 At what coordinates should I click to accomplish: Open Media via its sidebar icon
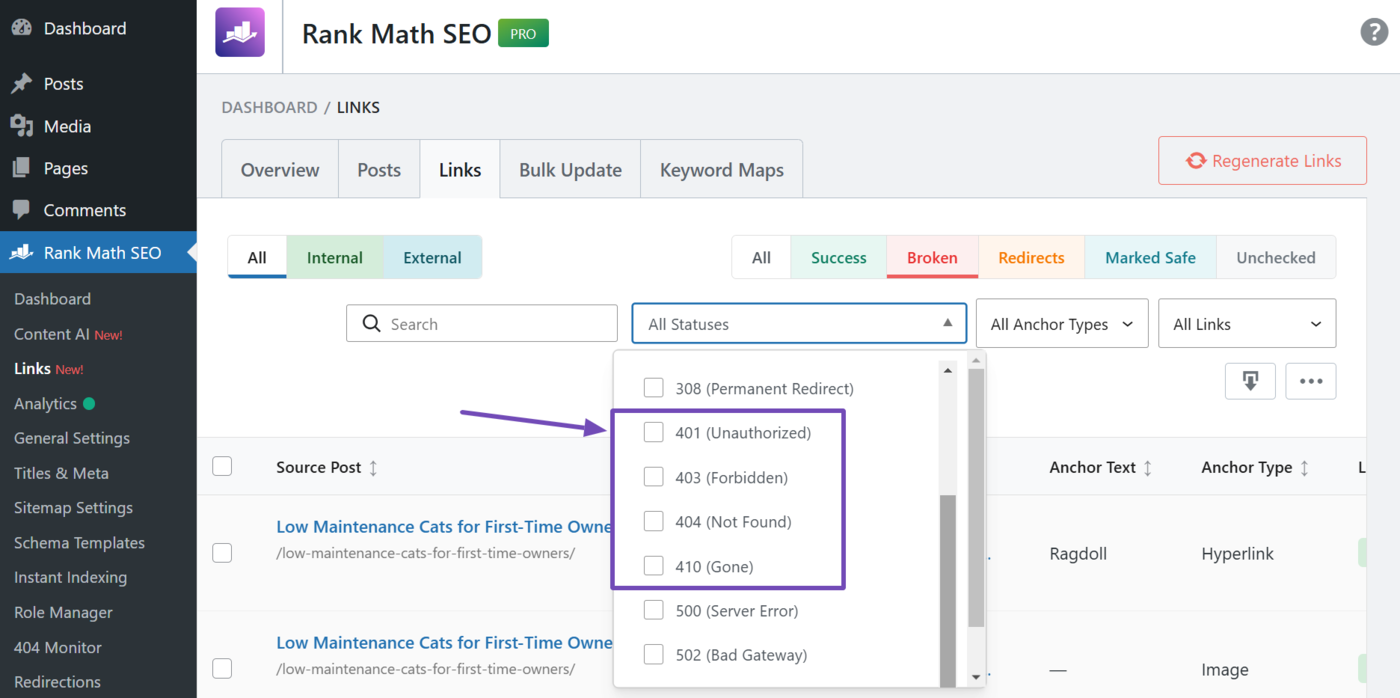point(22,126)
